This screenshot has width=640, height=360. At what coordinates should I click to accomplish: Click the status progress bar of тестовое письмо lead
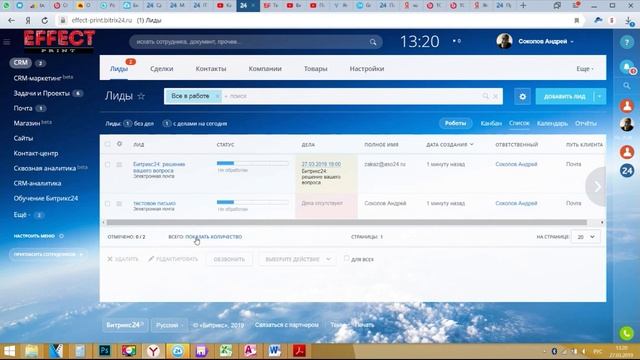tap(252, 202)
